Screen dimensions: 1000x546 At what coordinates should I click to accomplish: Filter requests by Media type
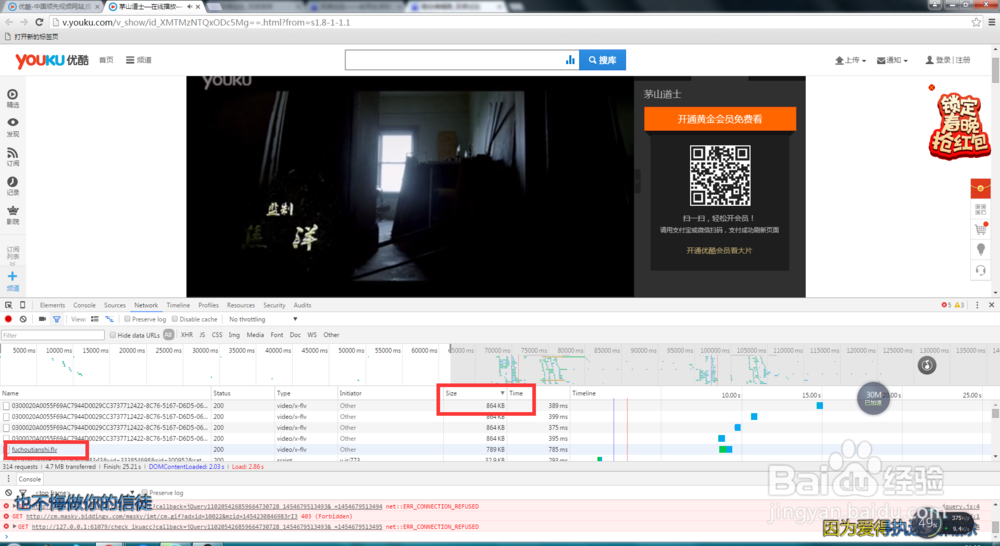(255, 335)
